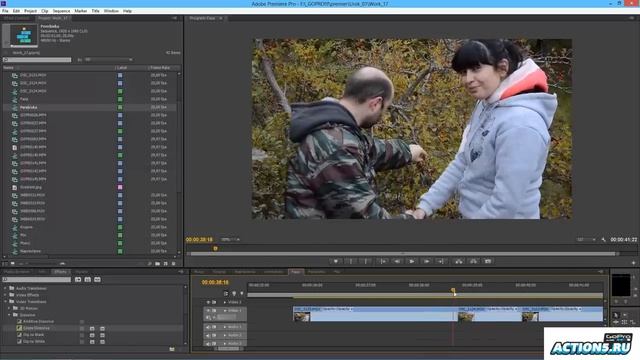The width and height of the screenshot is (640, 360).
Task: Open the Marker menu
Action: [80, 11]
